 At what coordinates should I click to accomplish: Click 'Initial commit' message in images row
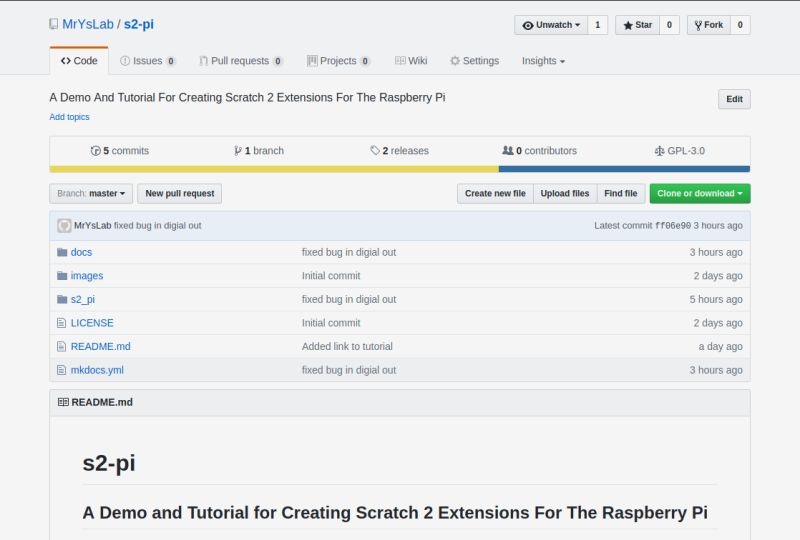coord(331,276)
